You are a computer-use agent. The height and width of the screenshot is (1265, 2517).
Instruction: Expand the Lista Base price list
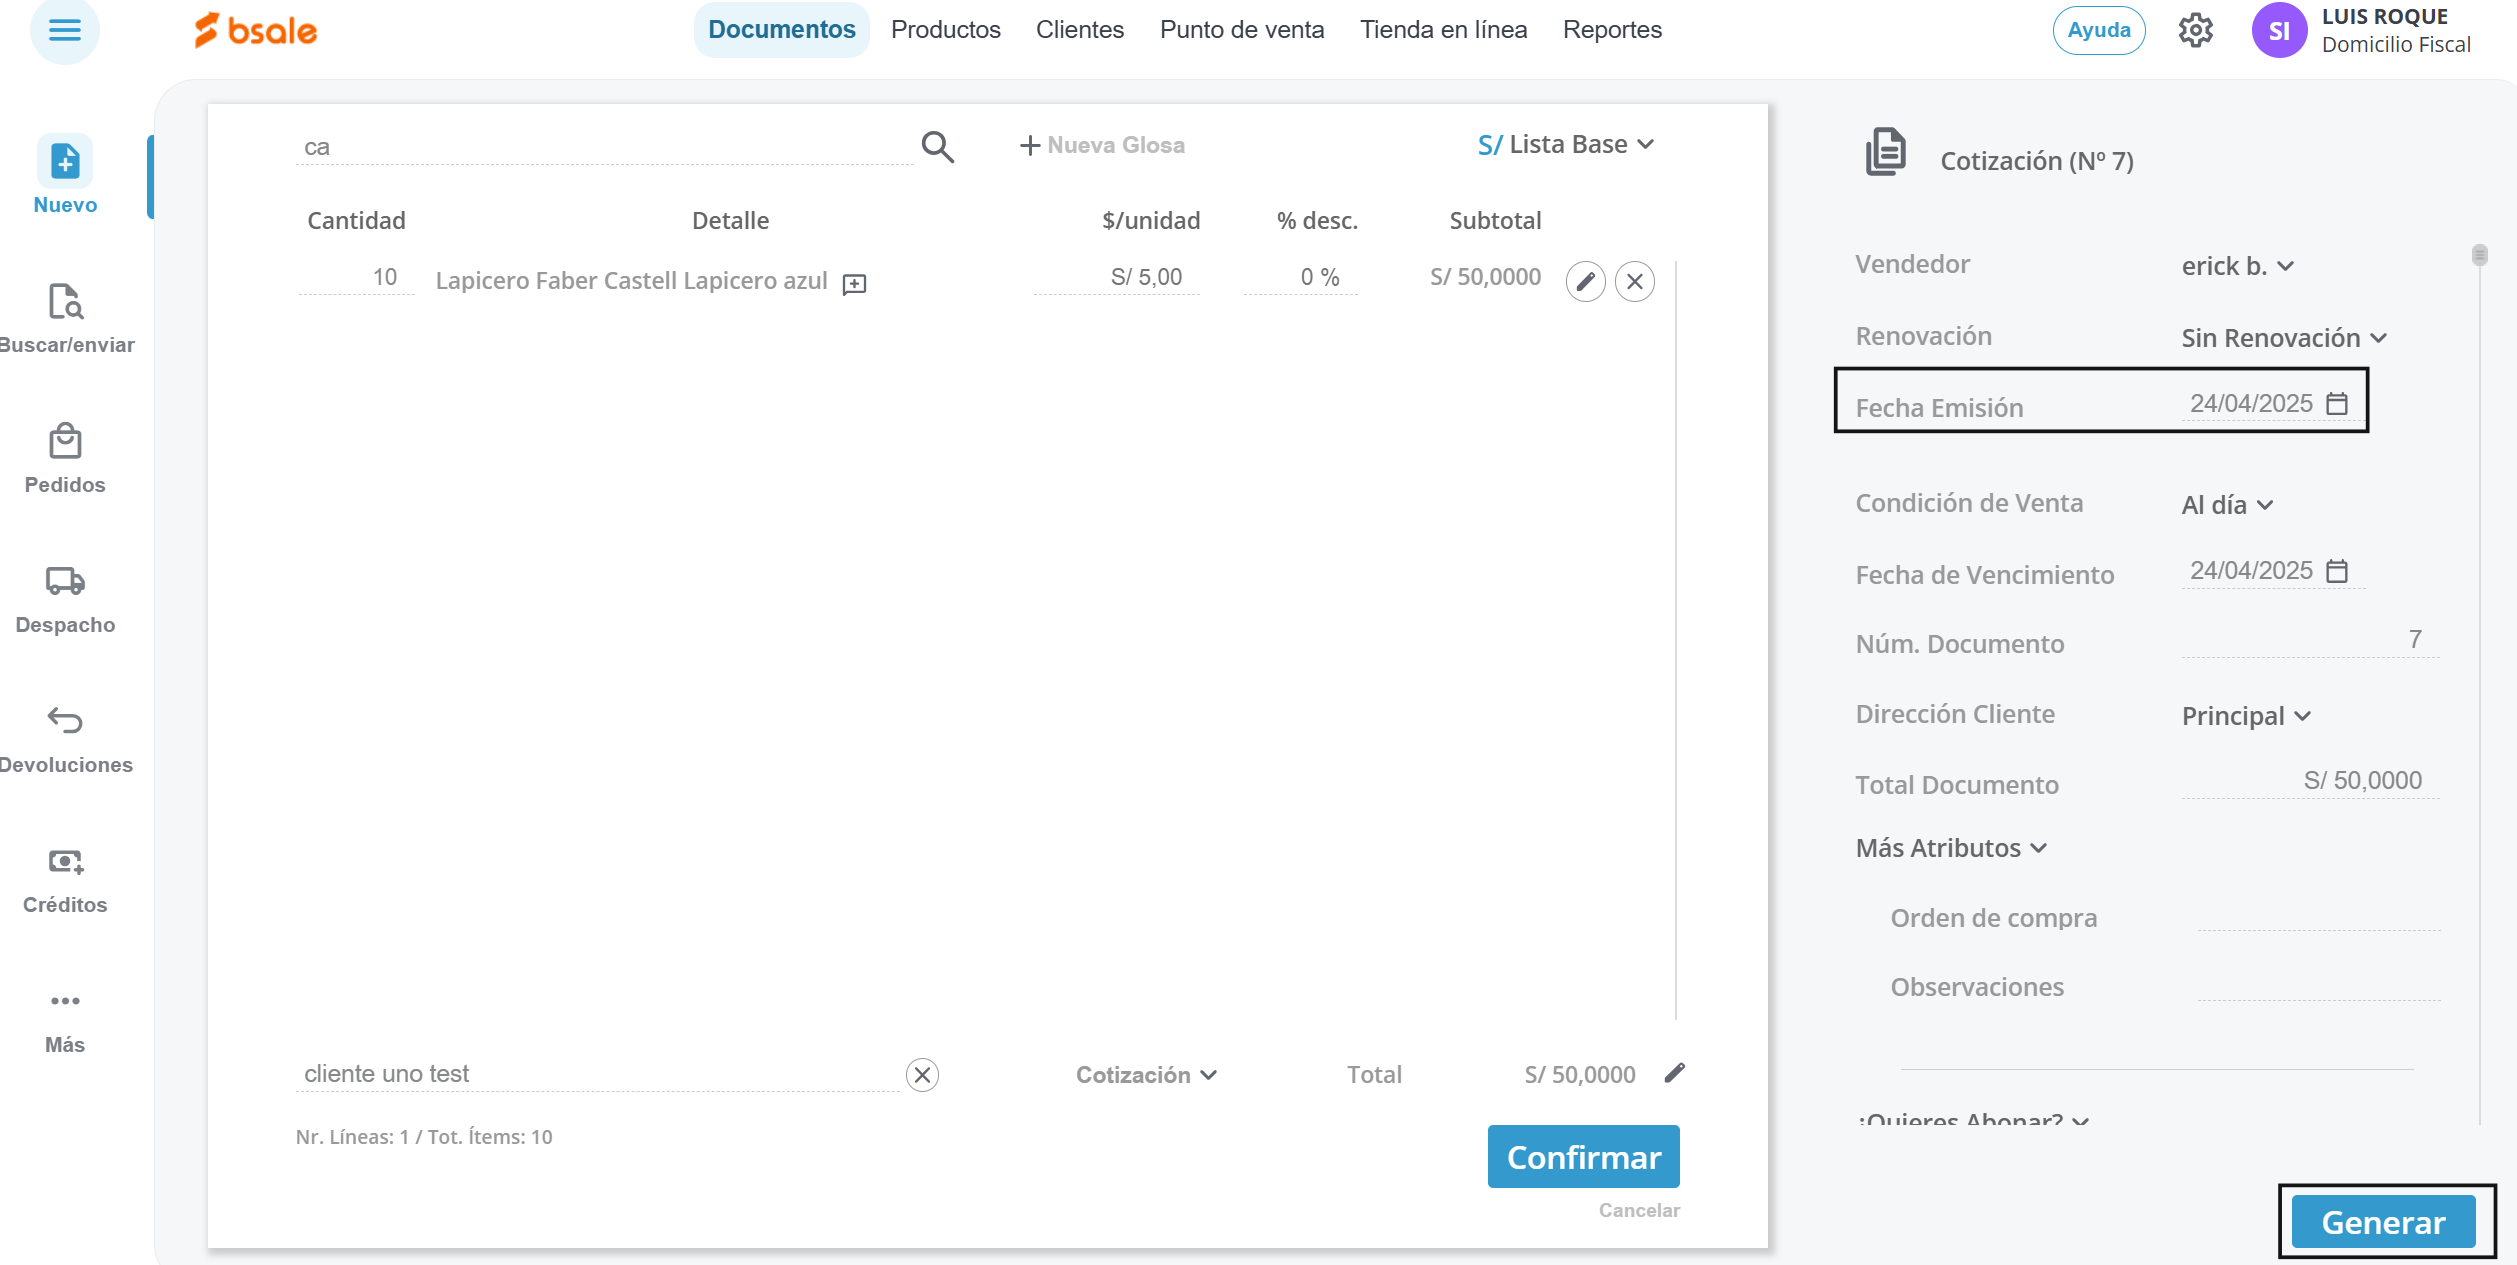click(1567, 145)
